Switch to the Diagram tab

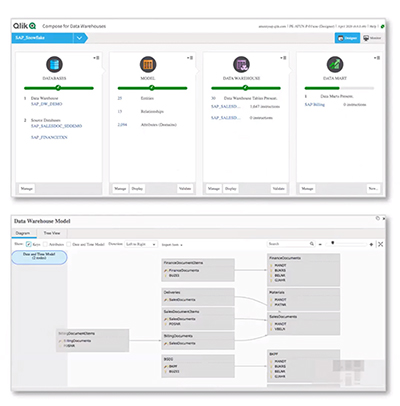click(x=23, y=233)
